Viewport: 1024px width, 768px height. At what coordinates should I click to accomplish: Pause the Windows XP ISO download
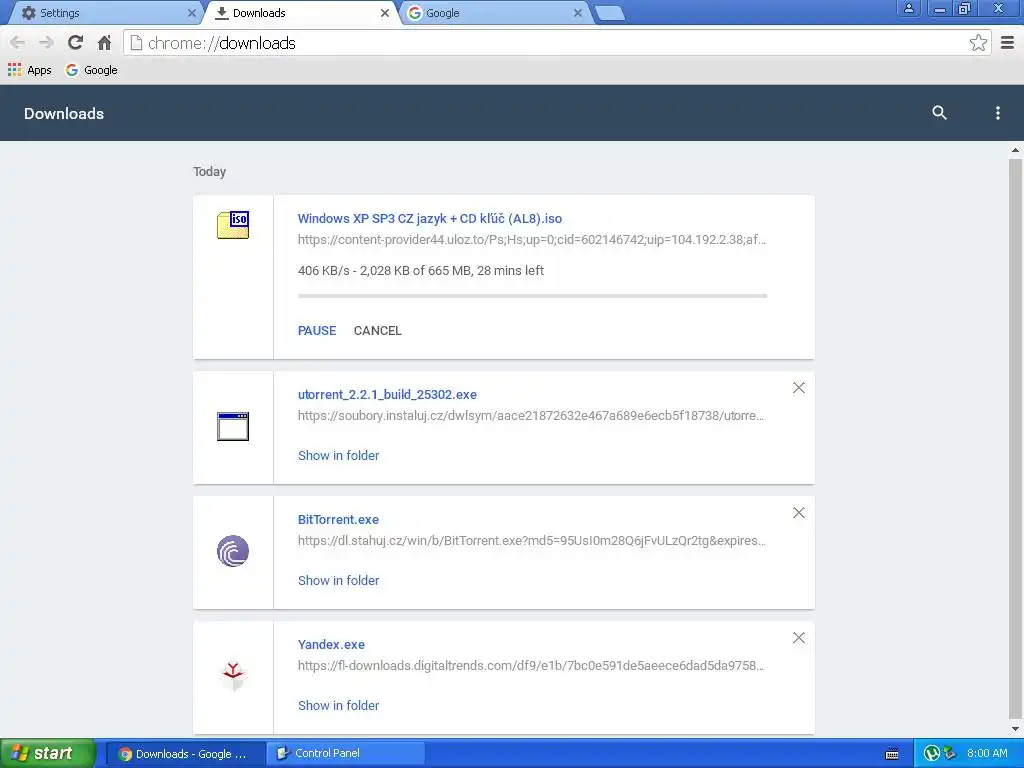[x=317, y=330]
